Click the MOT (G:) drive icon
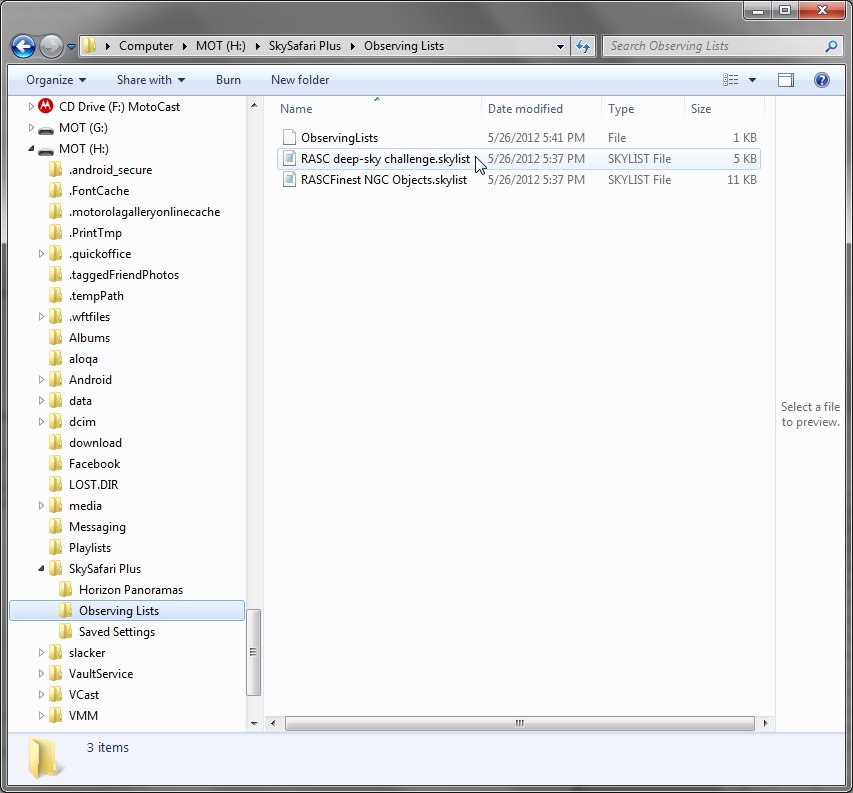The height and width of the screenshot is (793, 853). tap(45, 128)
